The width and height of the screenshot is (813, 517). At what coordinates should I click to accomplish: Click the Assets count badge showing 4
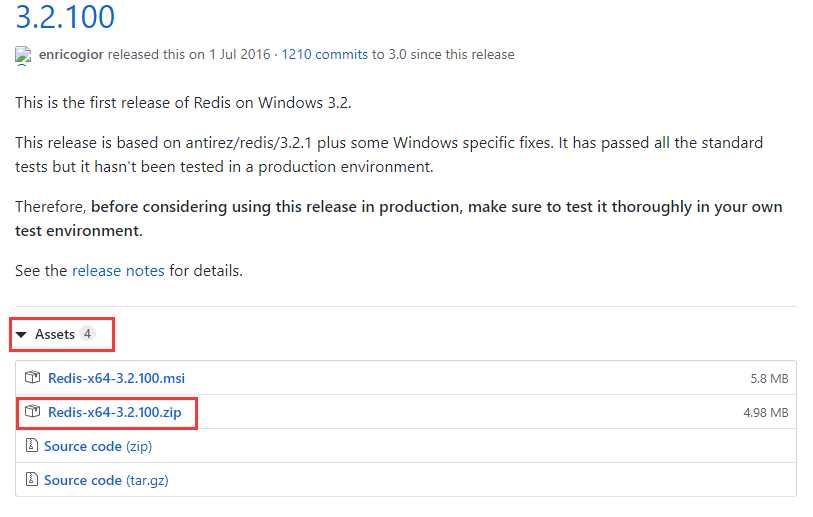pos(88,334)
